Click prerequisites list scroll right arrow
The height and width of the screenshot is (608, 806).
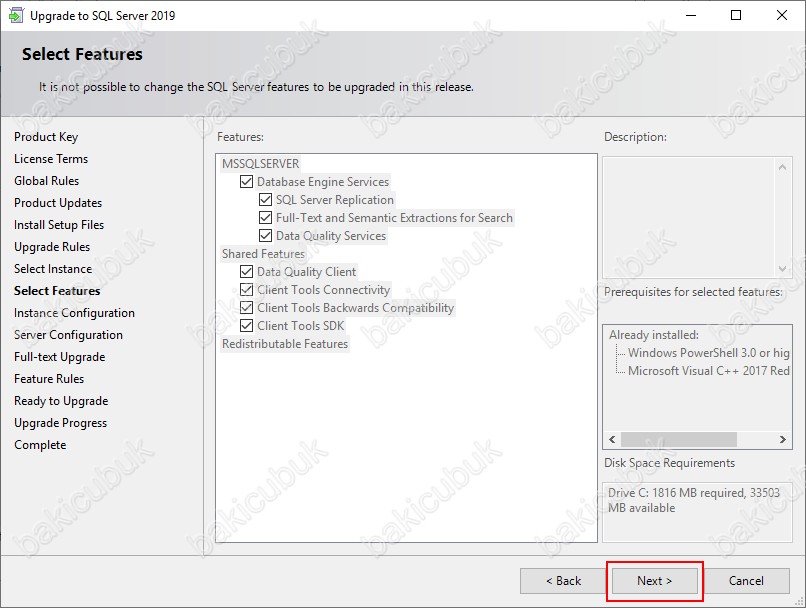782,439
